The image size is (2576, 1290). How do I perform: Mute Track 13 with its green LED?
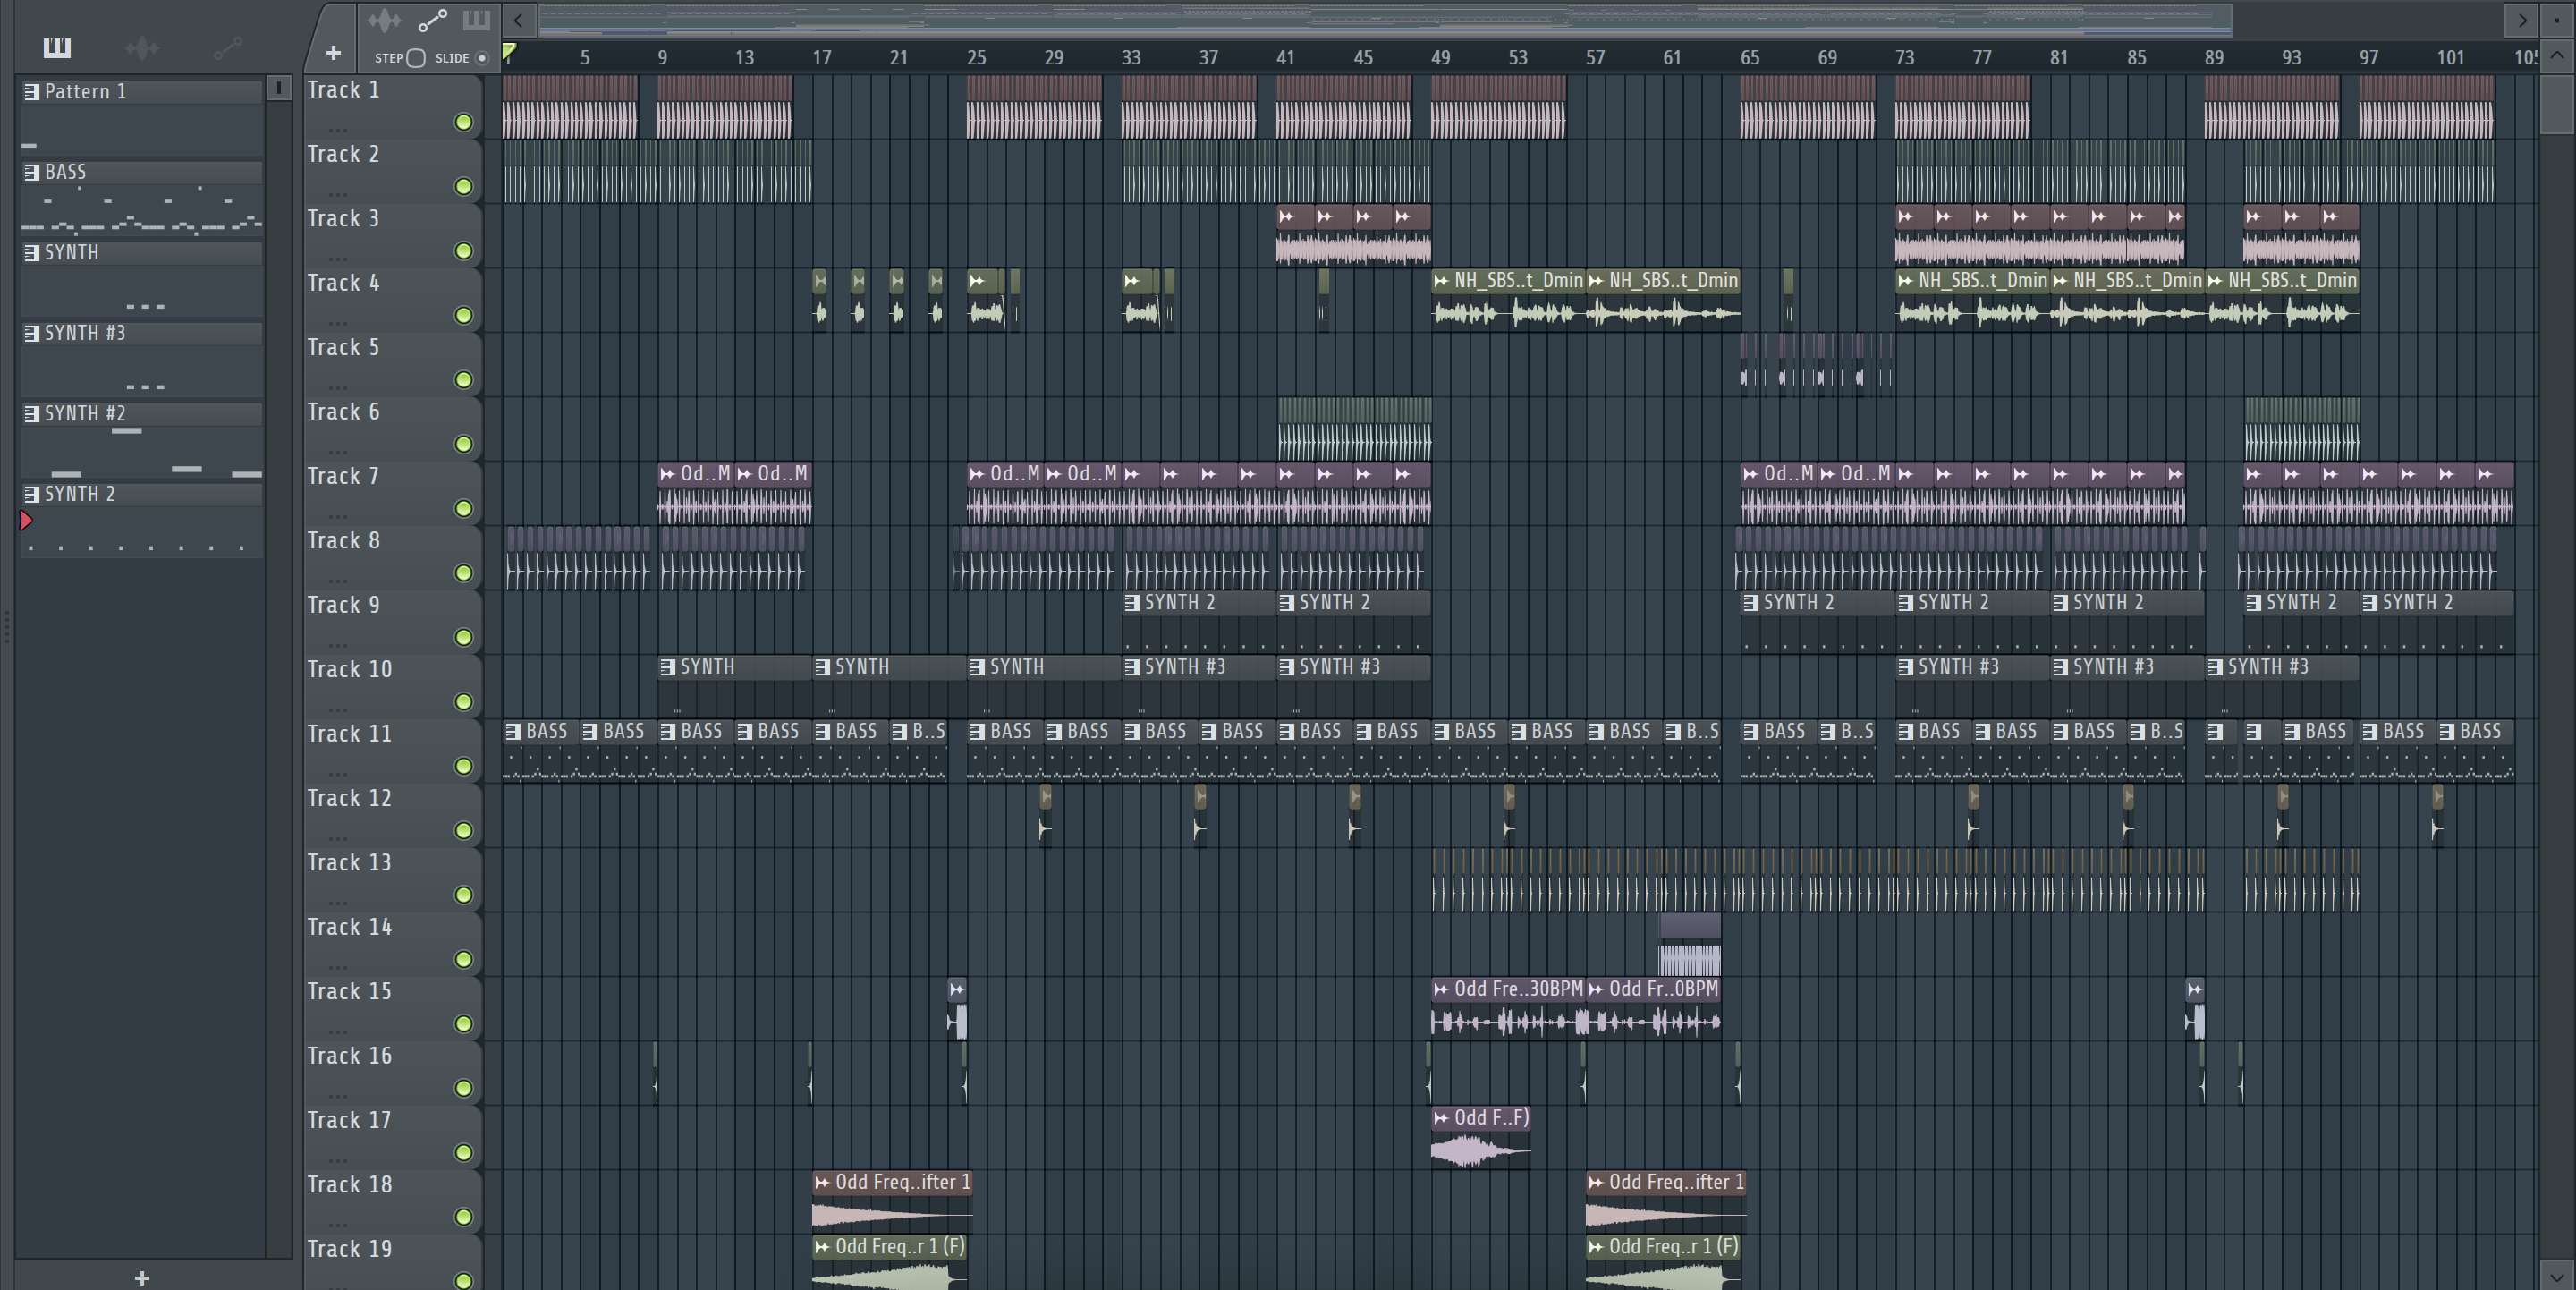(x=463, y=895)
